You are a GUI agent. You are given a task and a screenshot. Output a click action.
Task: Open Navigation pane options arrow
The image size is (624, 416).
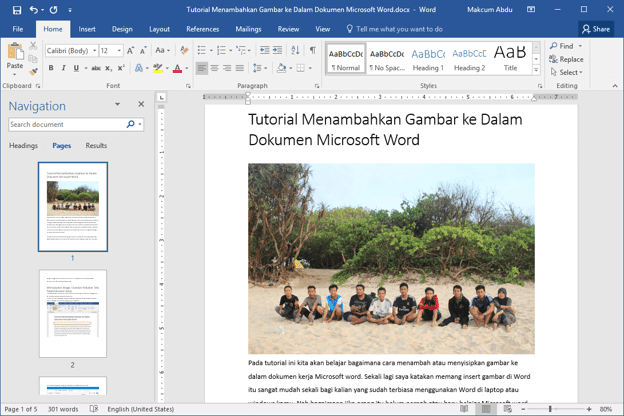pos(117,104)
